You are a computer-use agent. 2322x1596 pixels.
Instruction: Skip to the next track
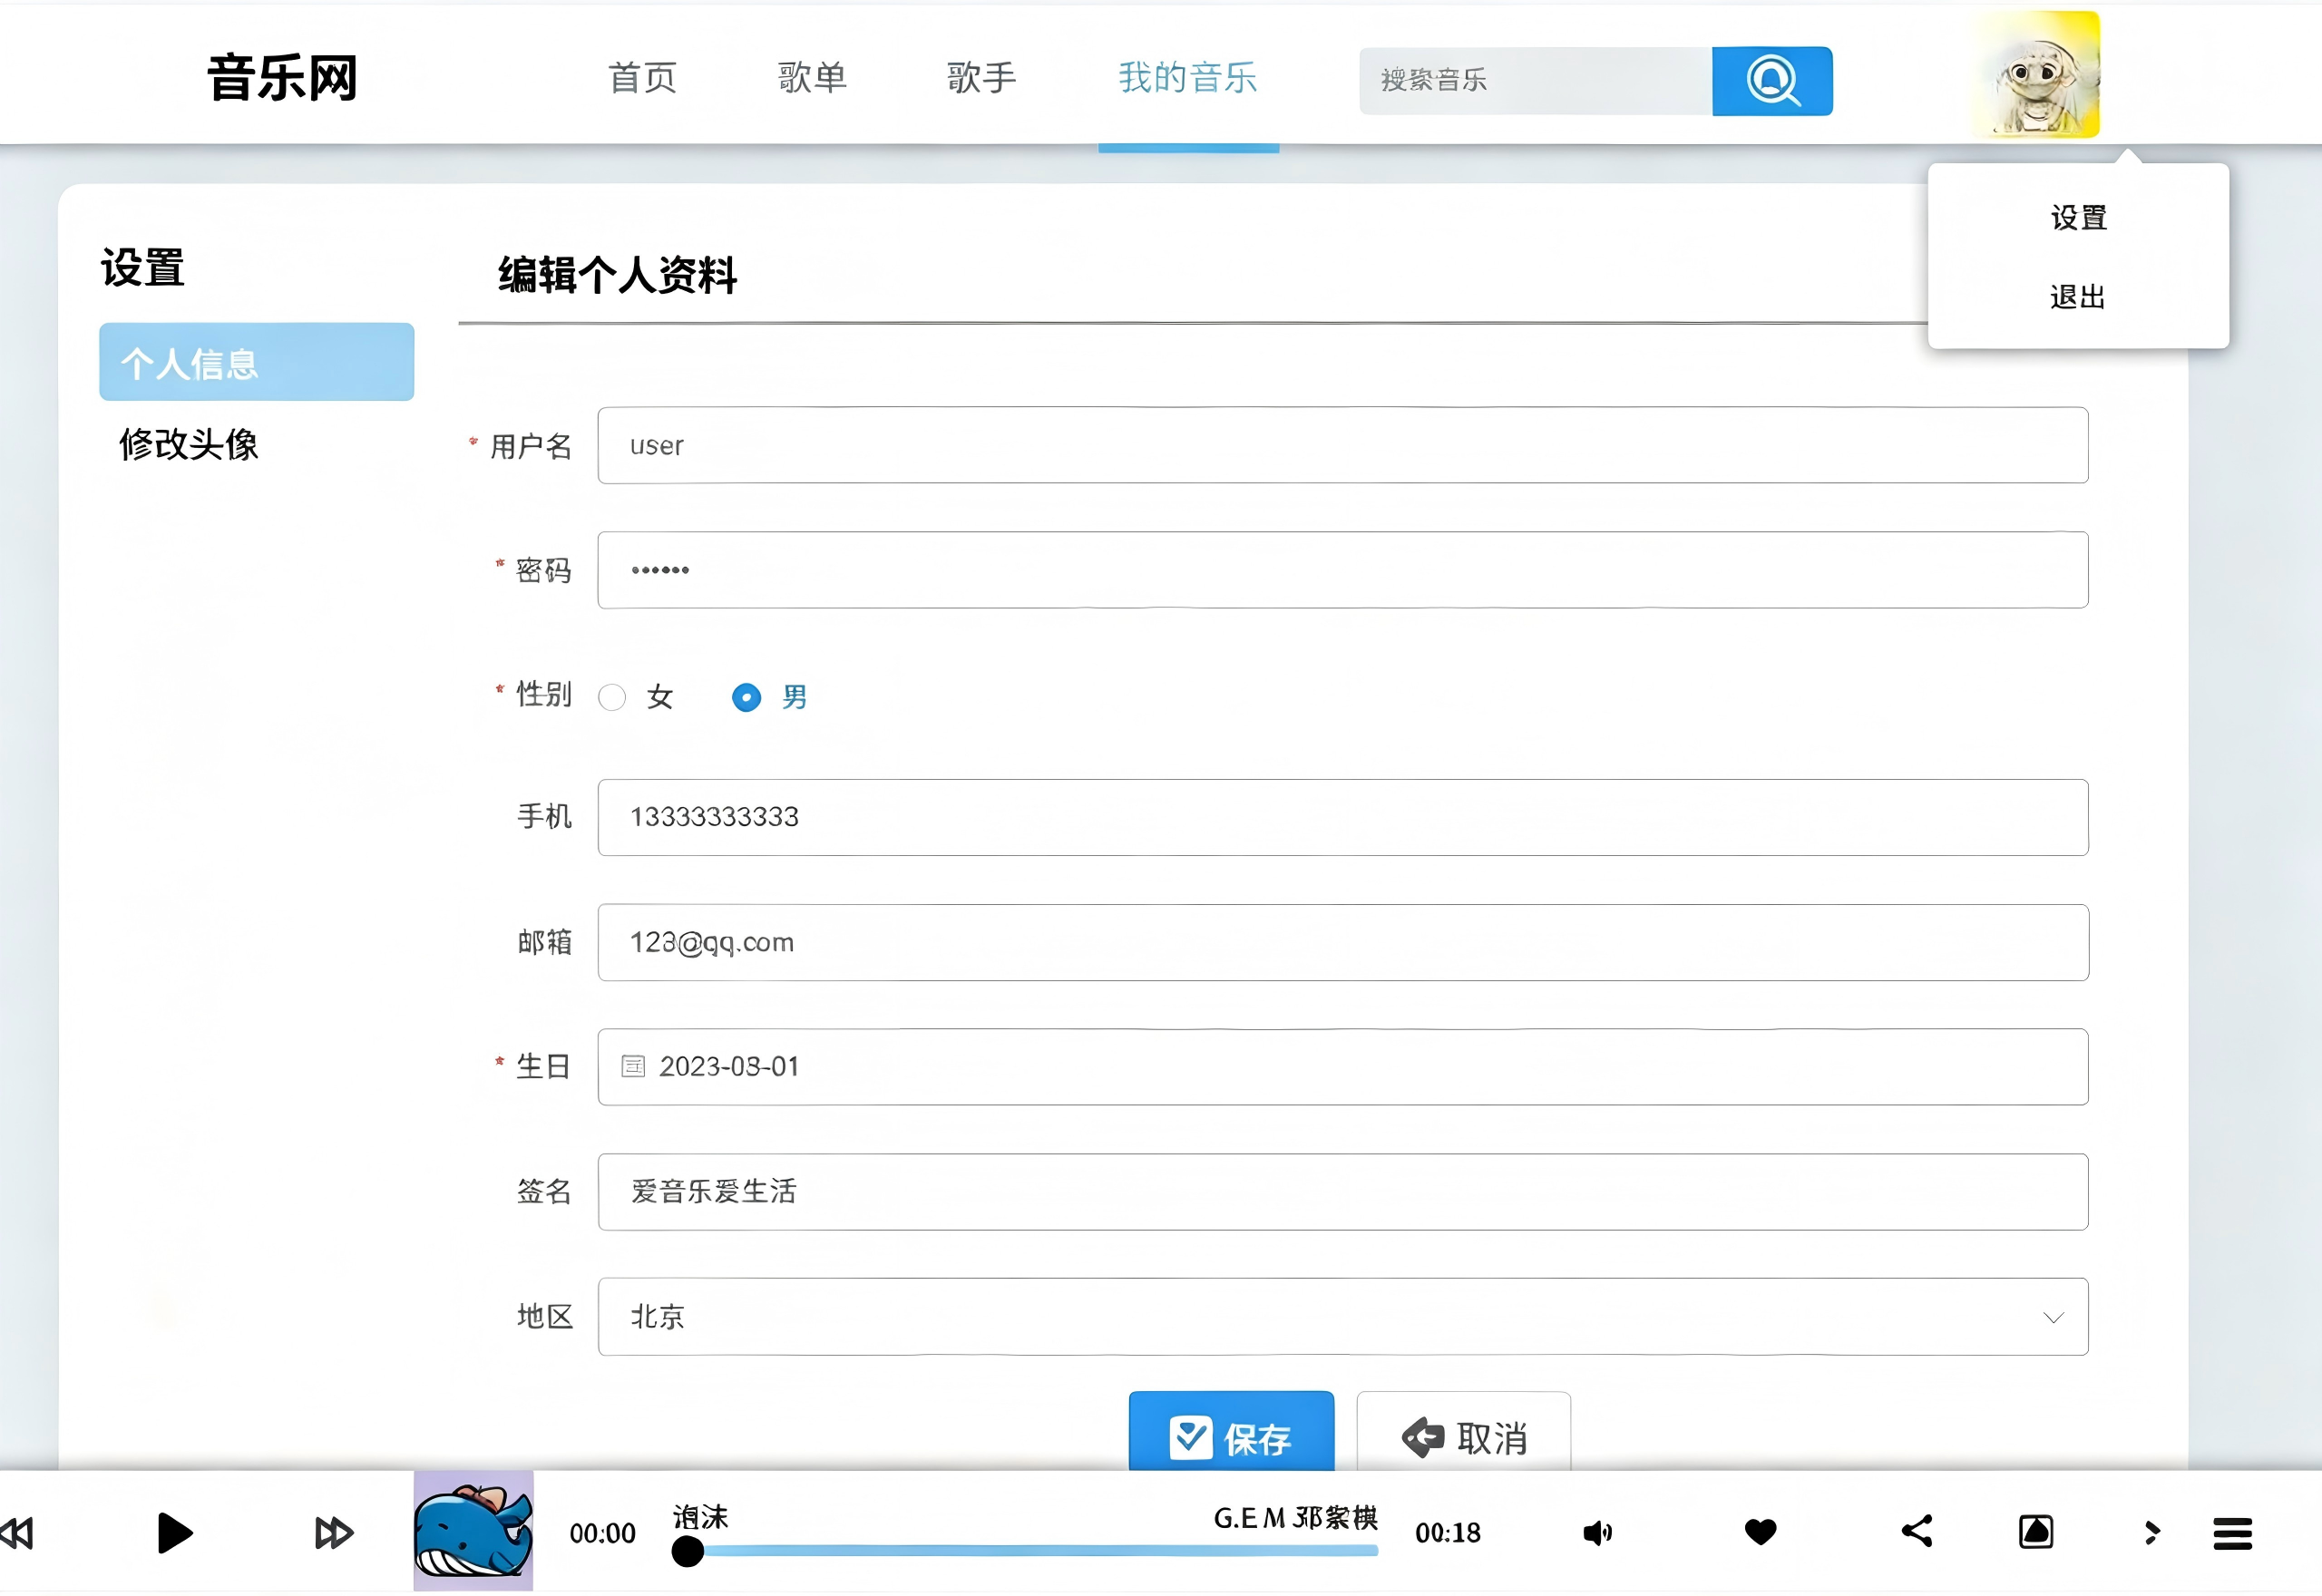click(x=333, y=1533)
